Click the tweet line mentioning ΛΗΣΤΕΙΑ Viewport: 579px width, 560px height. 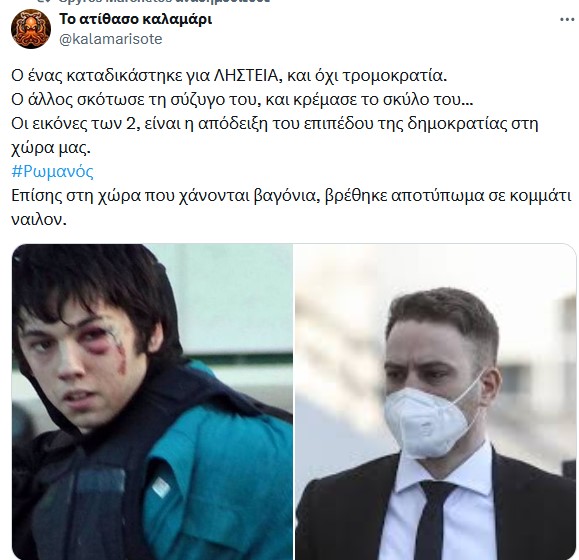229,76
